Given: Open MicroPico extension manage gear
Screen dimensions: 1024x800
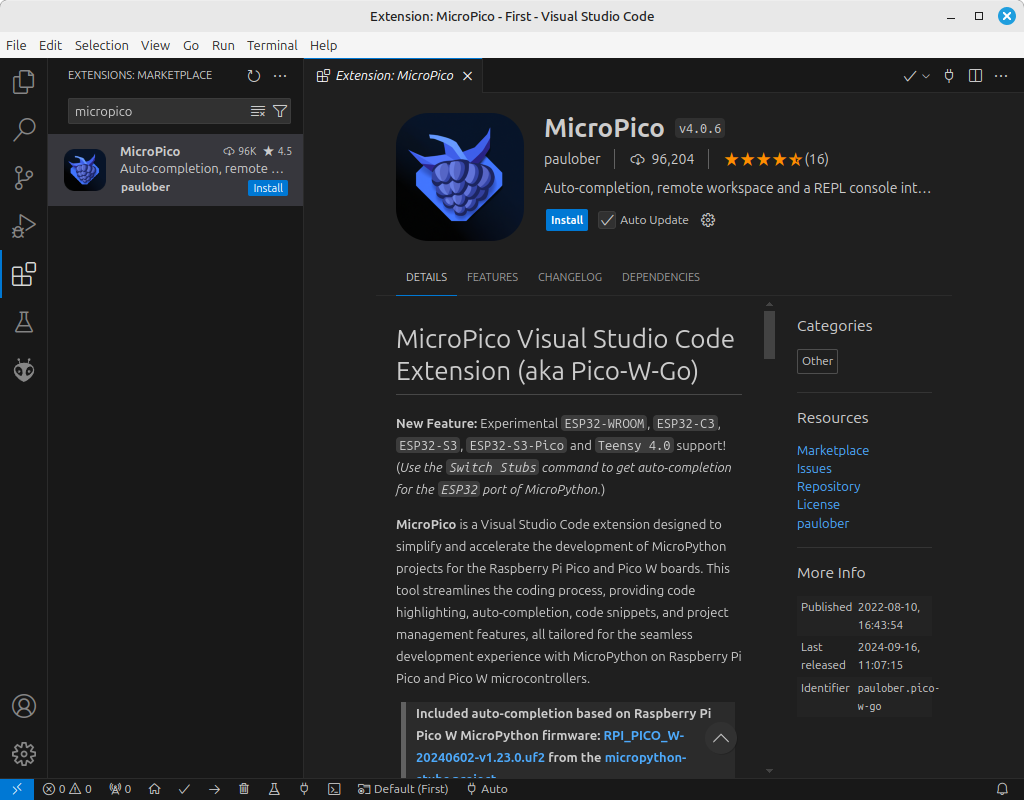Looking at the screenshot, I should pyautogui.click(x=708, y=220).
